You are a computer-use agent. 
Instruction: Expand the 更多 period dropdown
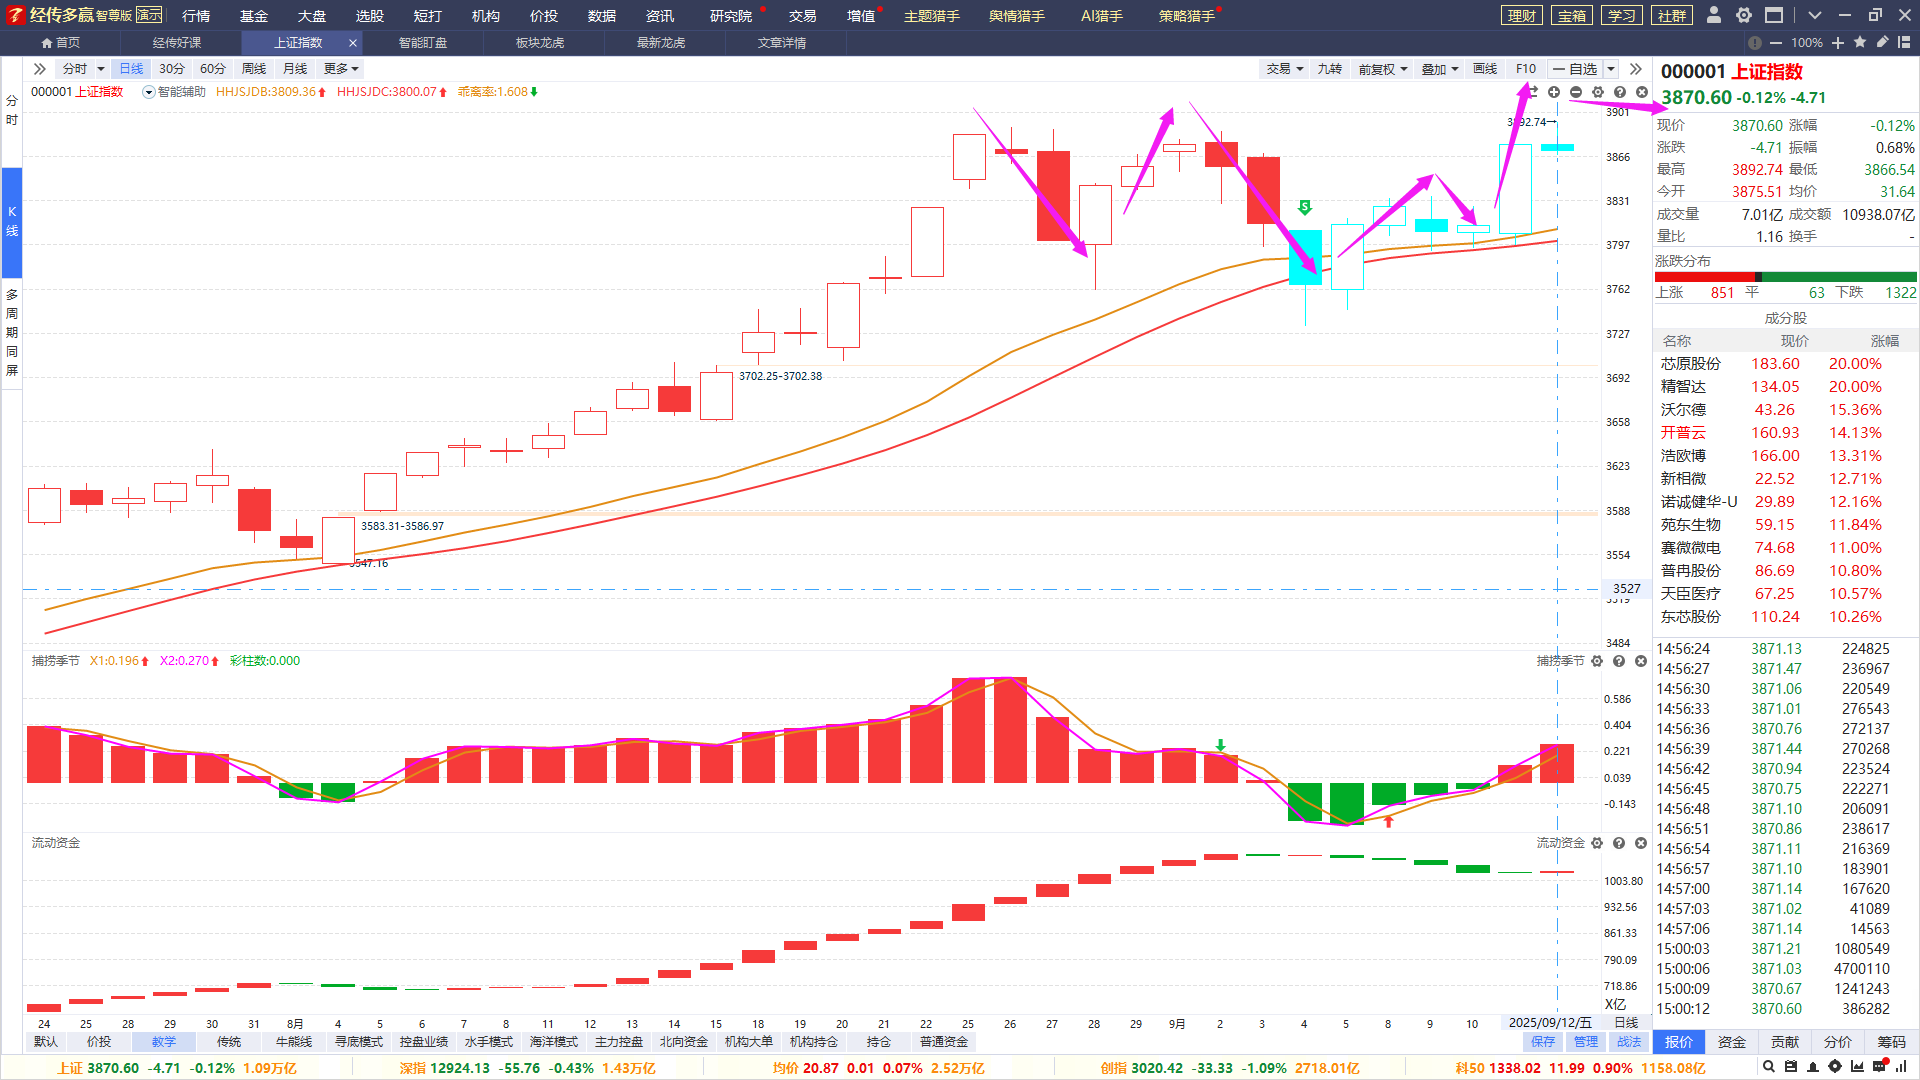(x=341, y=69)
